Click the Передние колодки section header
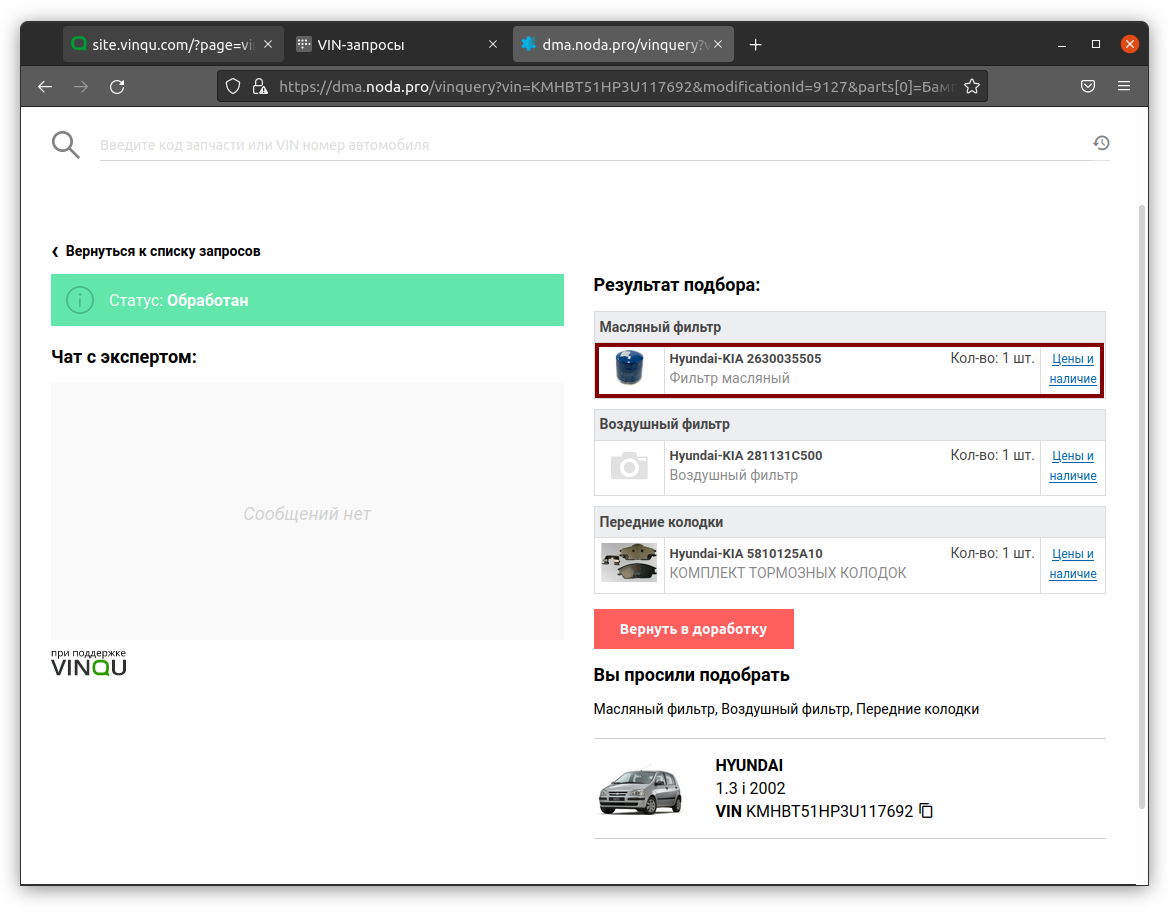The image size is (1172, 912). click(850, 522)
